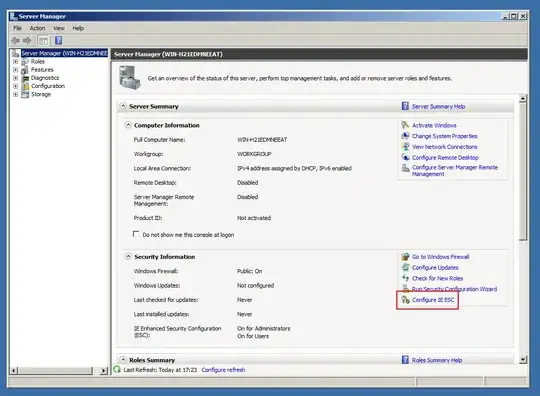
Task: Click the Check for New Roles link
Action: (x=437, y=278)
